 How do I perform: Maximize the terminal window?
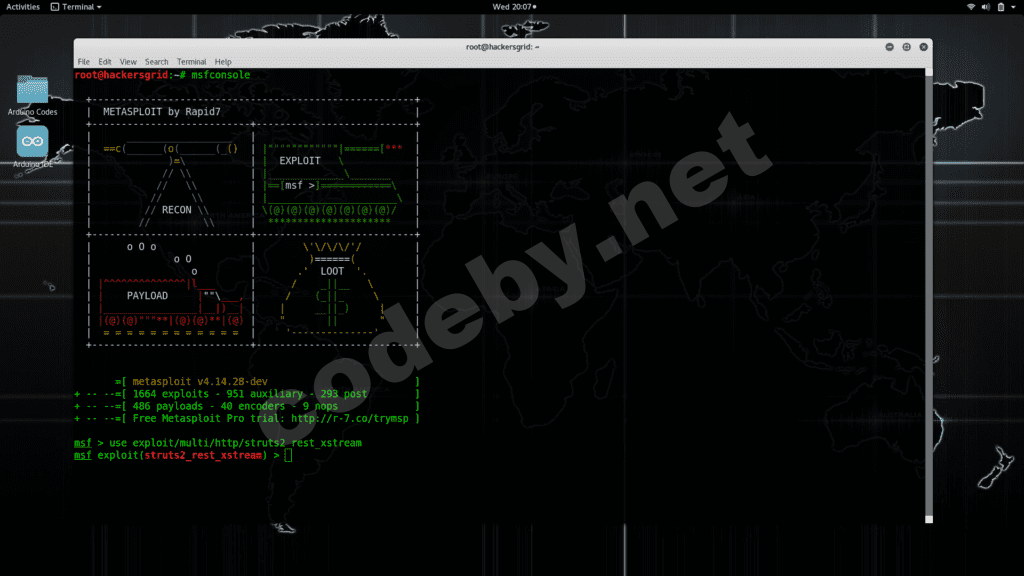pyautogui.click(x=906, y=47)
